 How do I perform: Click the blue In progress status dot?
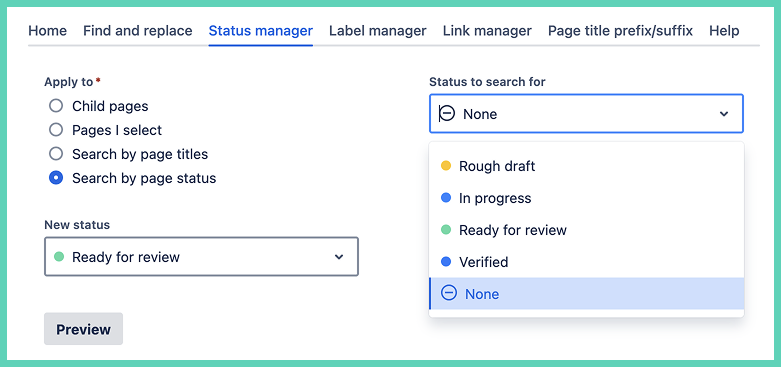point(446,198)
